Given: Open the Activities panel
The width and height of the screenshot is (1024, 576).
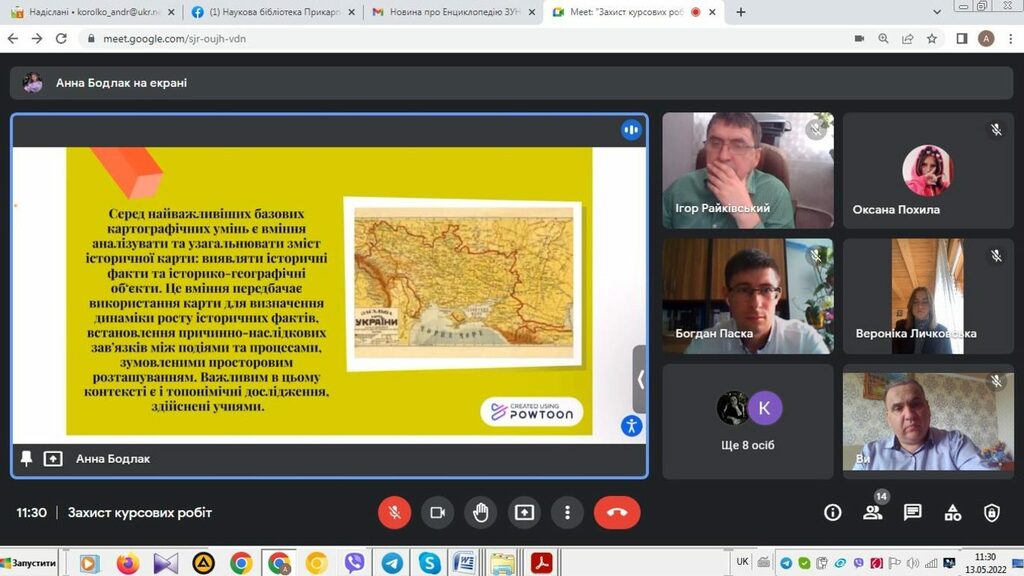Looking at the screenshot, I should point(952,513).
